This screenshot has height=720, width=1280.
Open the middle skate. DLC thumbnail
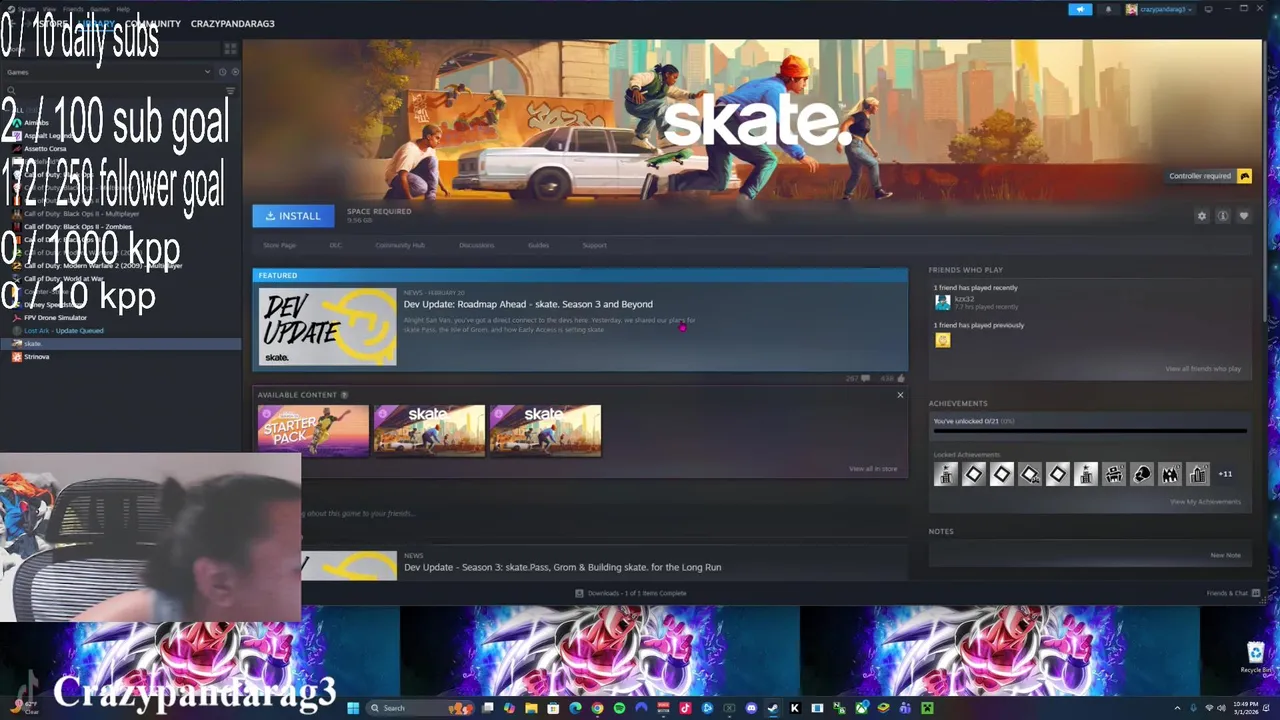[x=429, y=431]
